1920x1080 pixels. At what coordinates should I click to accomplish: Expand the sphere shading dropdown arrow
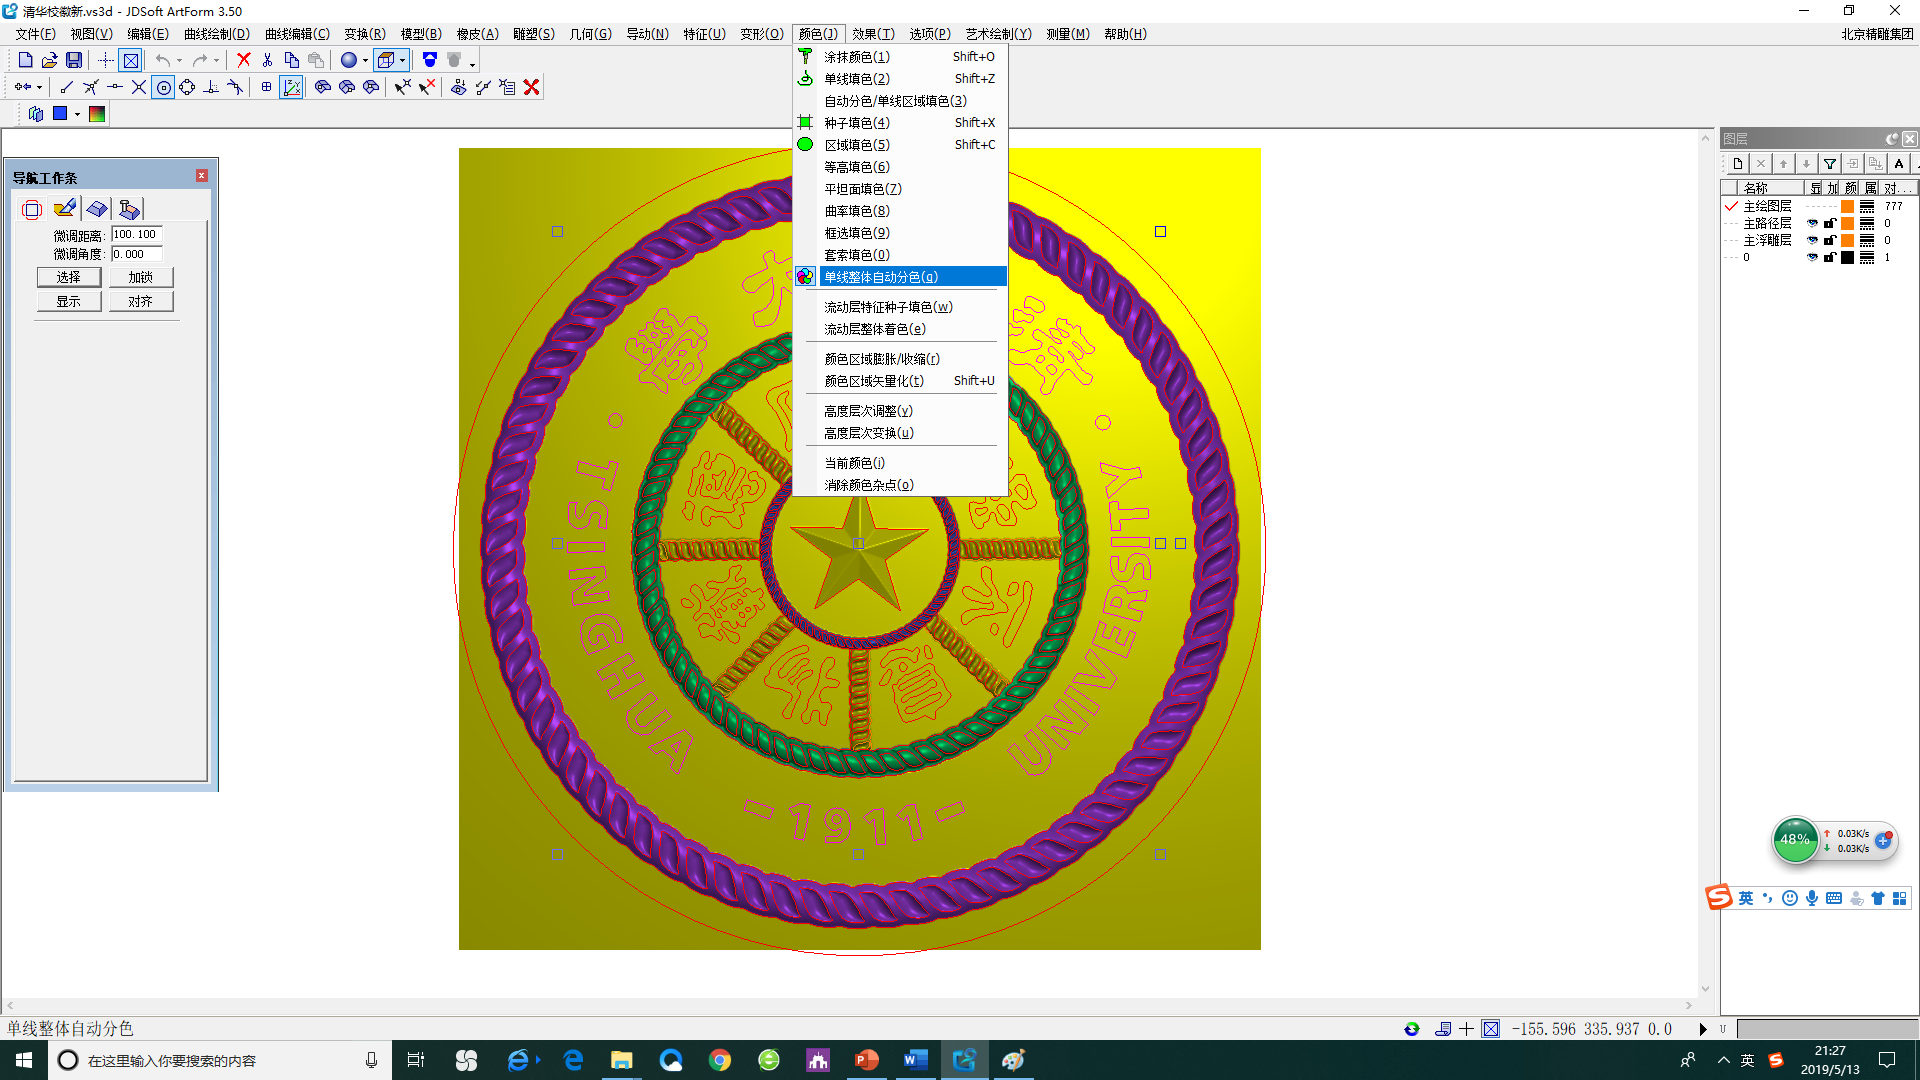[x=365, y=60]
